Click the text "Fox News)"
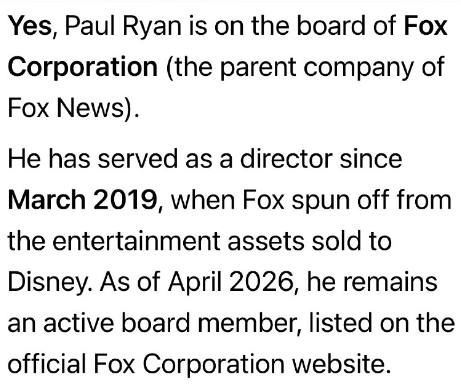This screenshot has height=391, width=461. pos(70,108)
